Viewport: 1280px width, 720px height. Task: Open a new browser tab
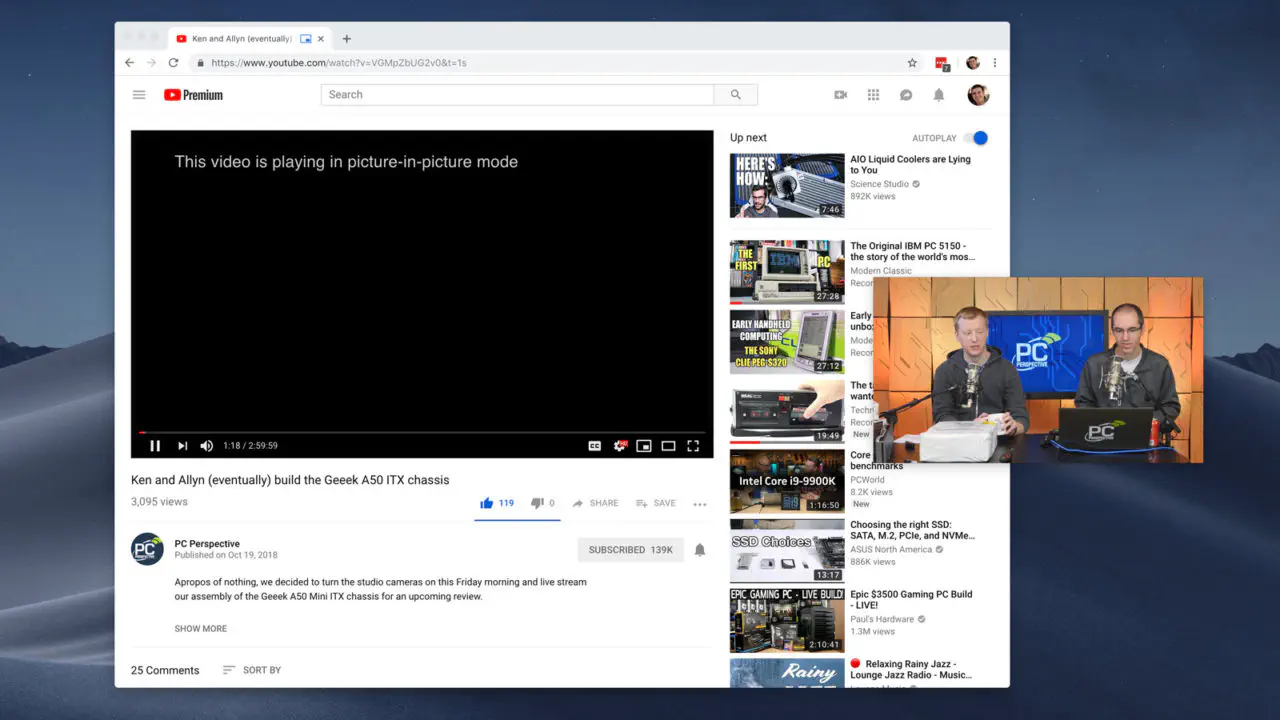point(347,39)
